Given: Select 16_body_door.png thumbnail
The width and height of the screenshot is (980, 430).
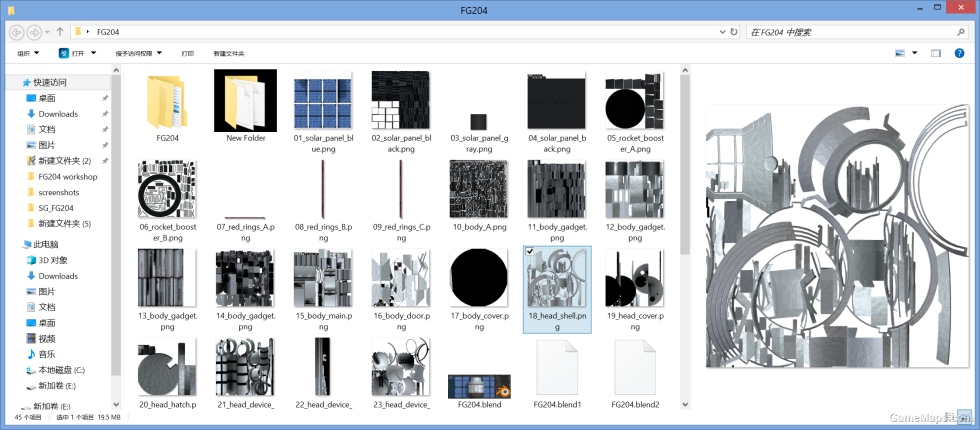Looking at the screenshot, I should click(401, 278).
